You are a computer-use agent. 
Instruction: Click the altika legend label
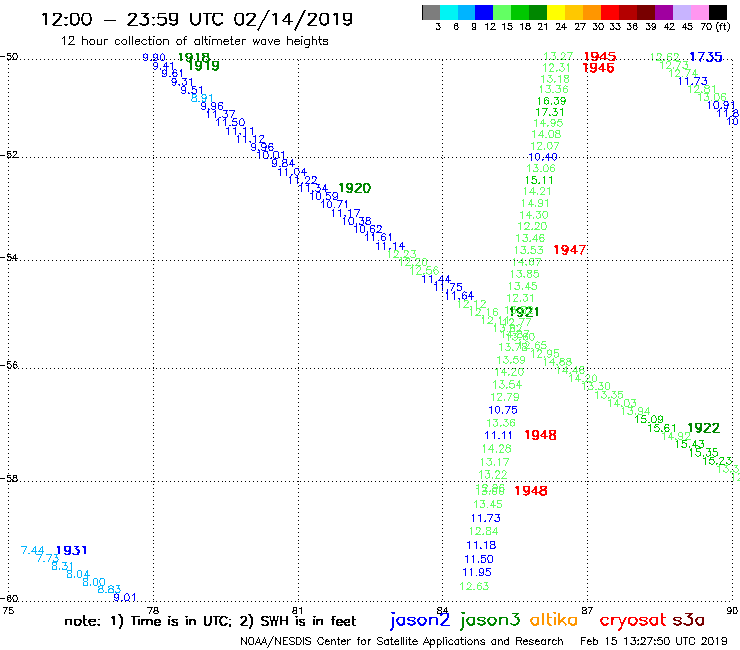[554, 620]
